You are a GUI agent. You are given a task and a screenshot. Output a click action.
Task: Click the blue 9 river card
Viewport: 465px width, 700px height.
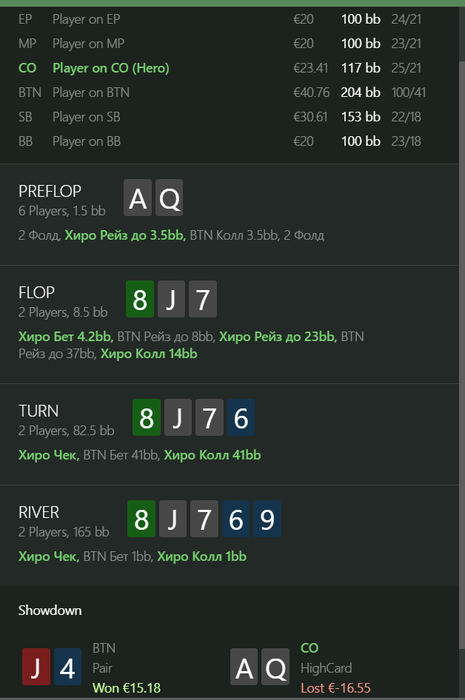(267, 519)
